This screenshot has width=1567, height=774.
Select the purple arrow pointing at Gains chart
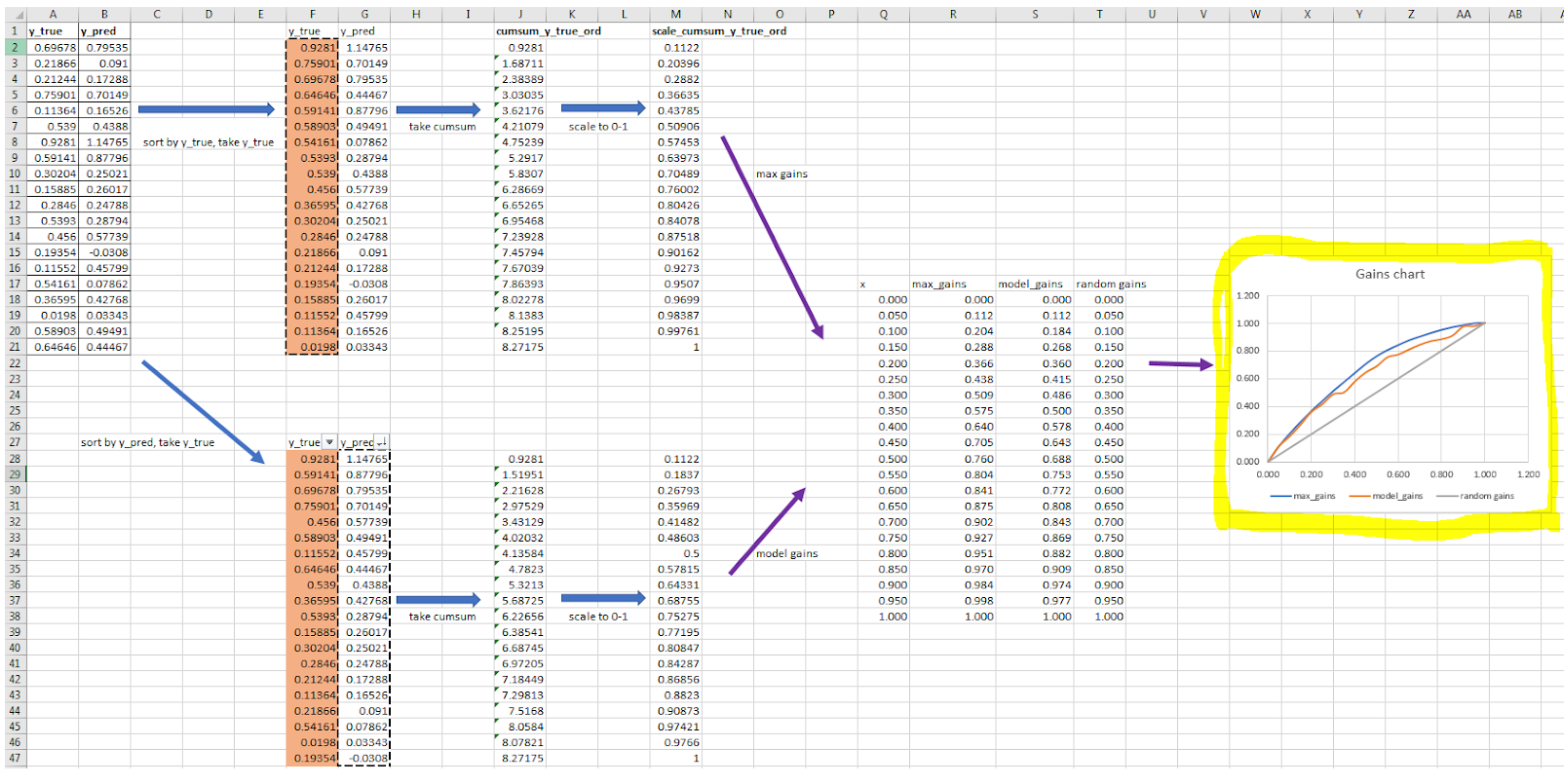coord(1180,365)
